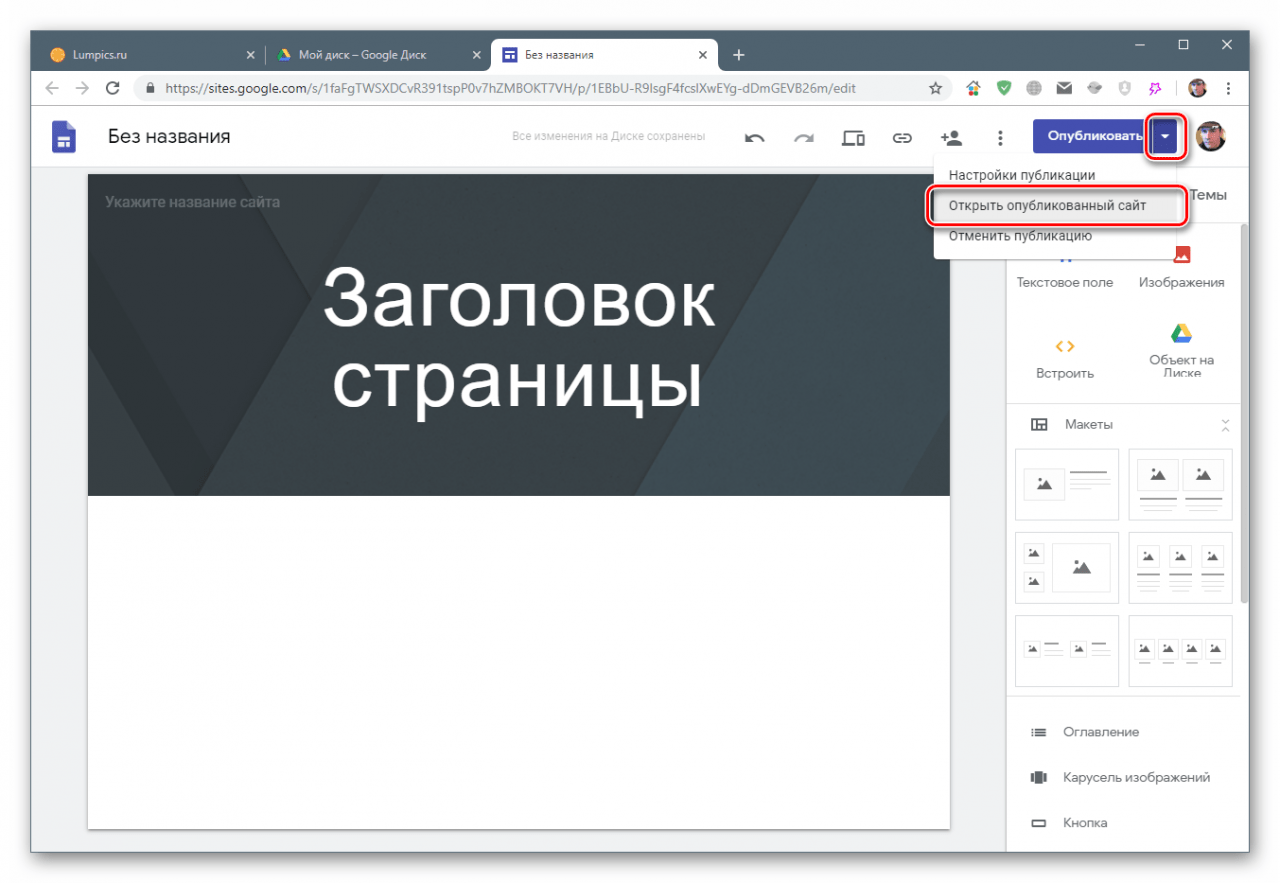
Task: Insert a Текстовое поле
Action: pos(1065,270)
